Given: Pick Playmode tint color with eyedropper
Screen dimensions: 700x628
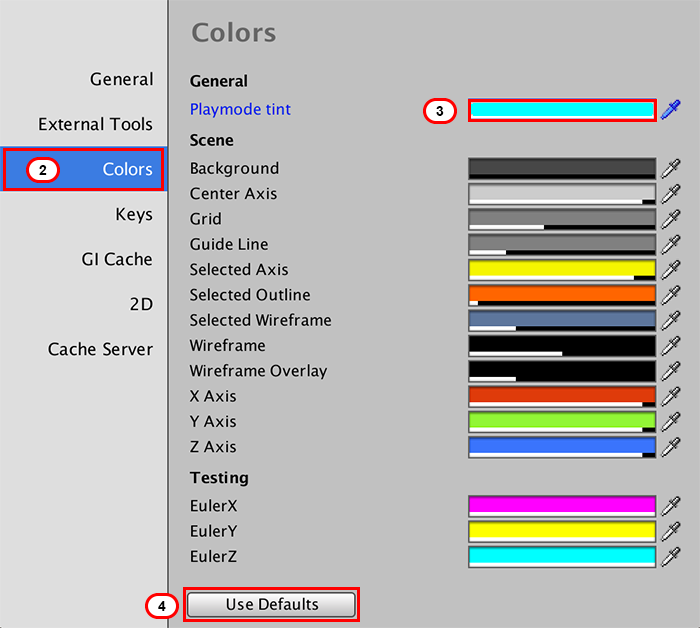Looking at the screenshot, I should [x=671, y=109].
